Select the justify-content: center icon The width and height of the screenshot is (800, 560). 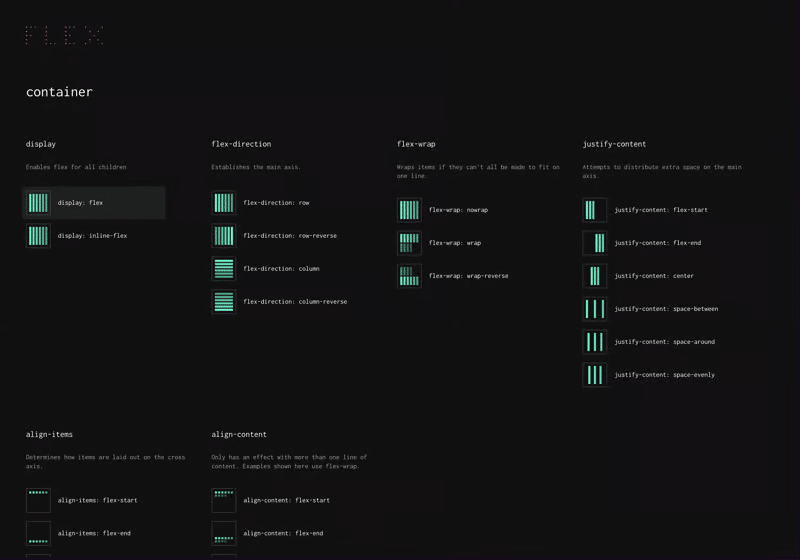595,276
